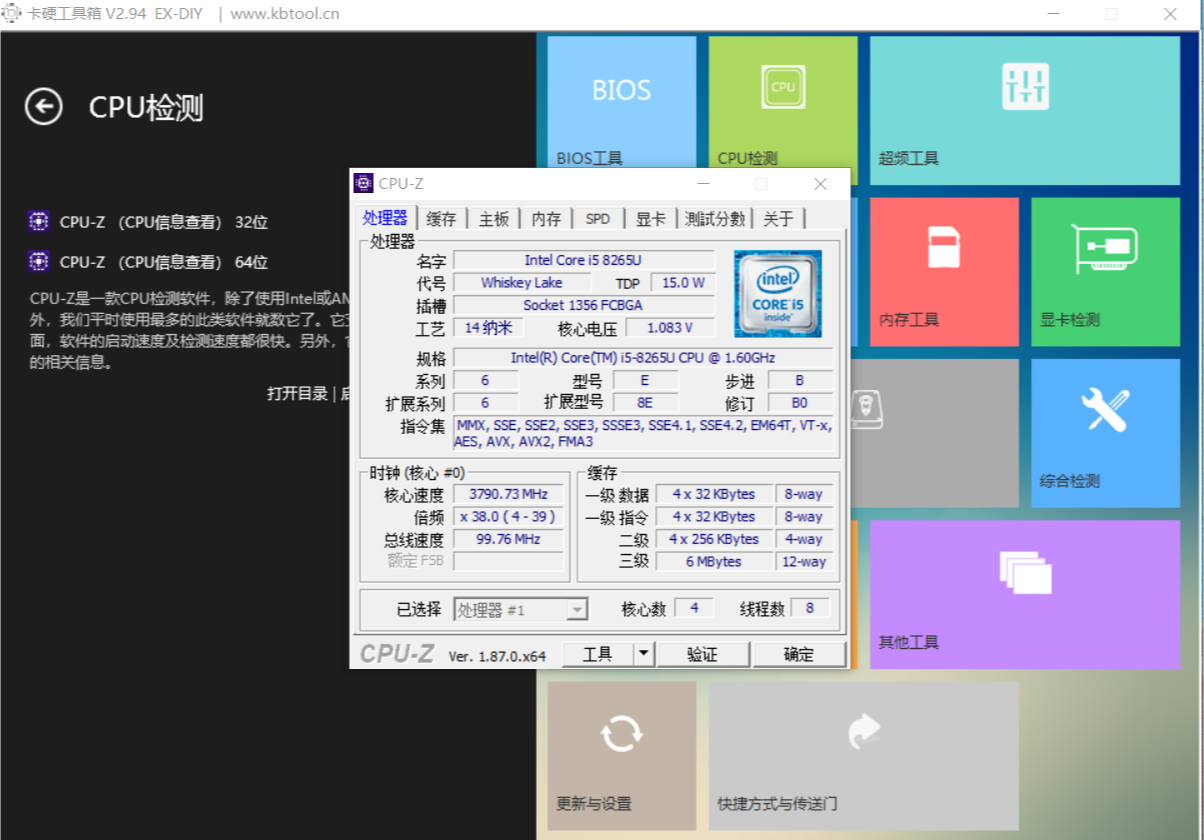Switch to the SPD tab
Image resolution: width=1204 pixels, height=840 pixels.
(598, 219)
